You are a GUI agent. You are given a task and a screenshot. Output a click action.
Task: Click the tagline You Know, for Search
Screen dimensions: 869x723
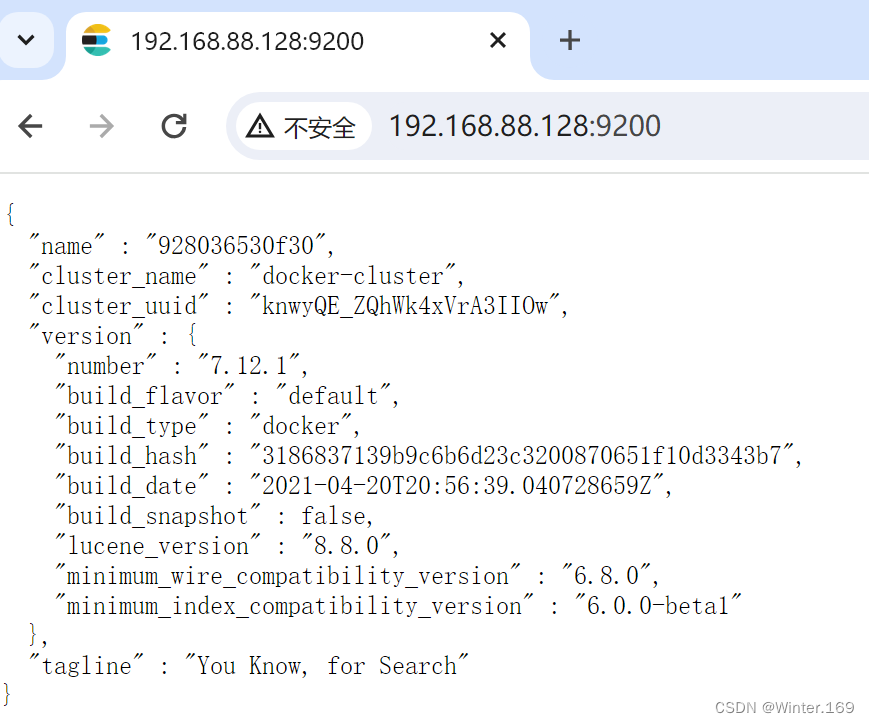click(x=326, y=665)
